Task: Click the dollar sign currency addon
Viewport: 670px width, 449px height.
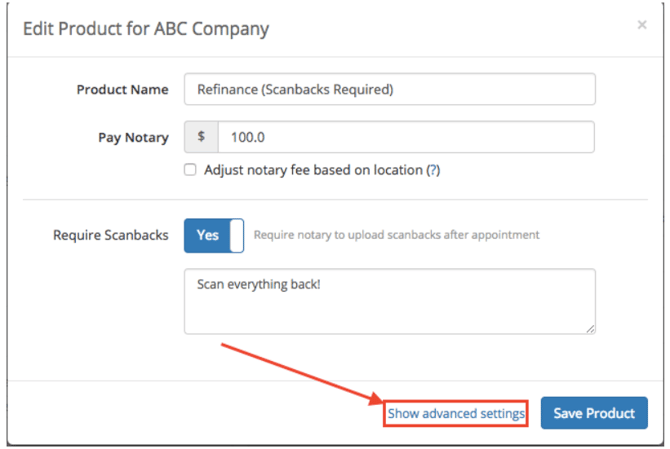Action: pyautogui.click(x=201, y=137)
